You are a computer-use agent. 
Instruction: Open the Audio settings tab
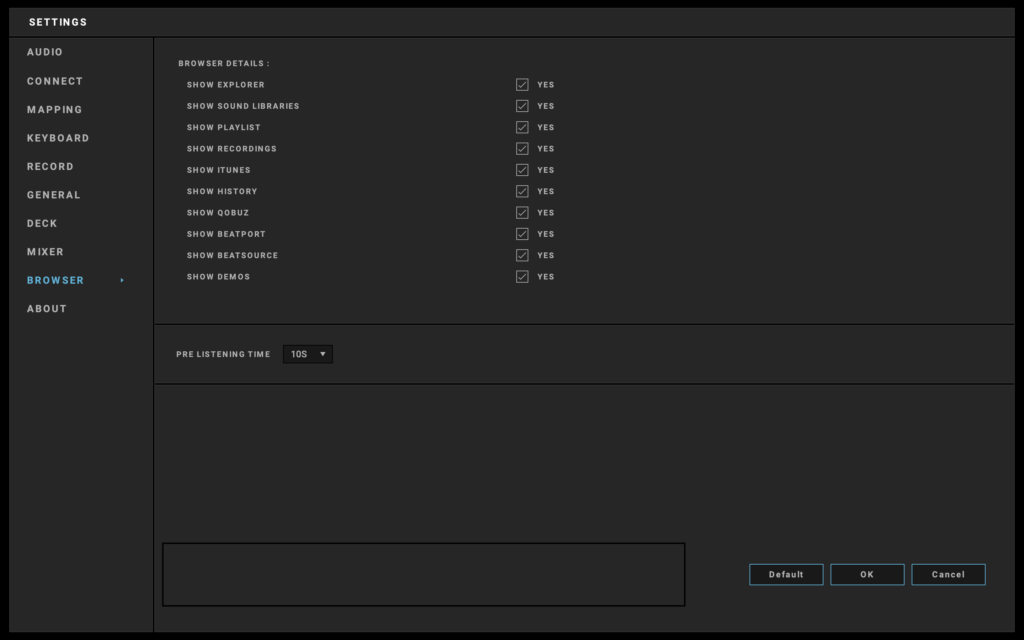[x=45, y=52]
